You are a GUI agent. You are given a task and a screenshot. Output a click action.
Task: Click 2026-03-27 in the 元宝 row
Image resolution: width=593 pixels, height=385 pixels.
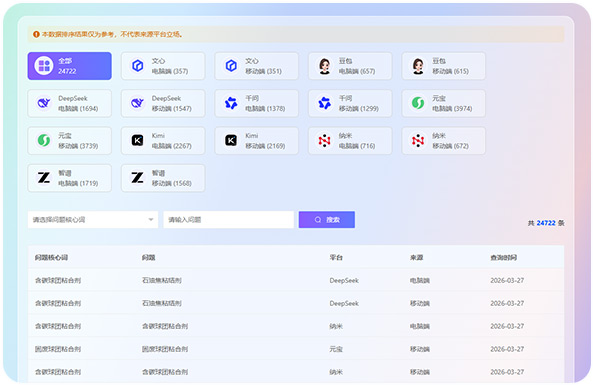[x=507, y=349]
